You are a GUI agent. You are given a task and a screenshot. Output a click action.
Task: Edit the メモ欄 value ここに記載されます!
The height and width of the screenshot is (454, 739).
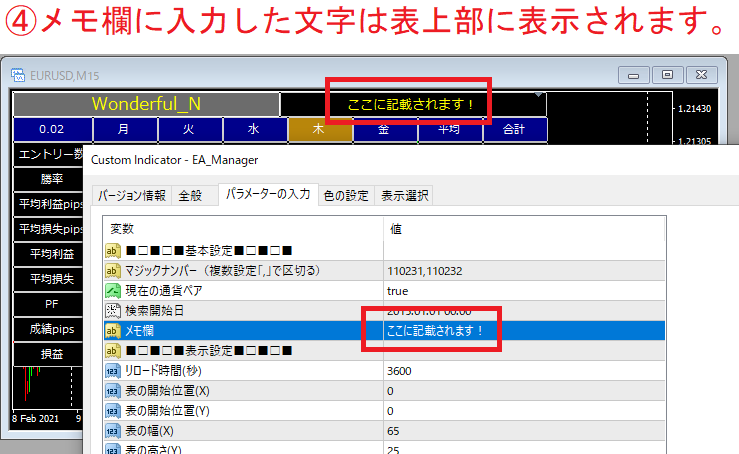coord(435,331)
